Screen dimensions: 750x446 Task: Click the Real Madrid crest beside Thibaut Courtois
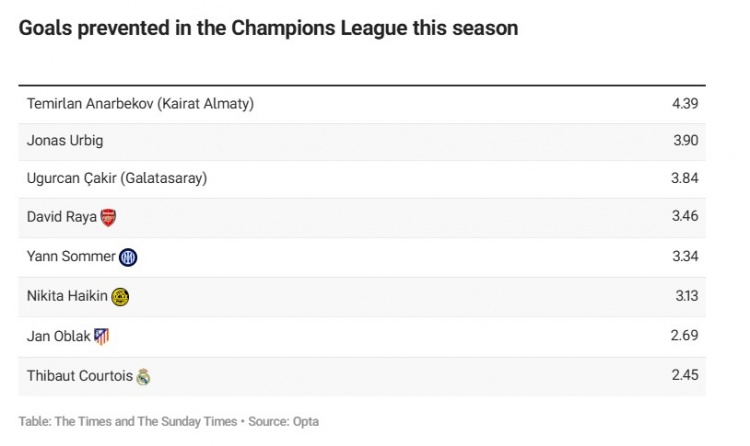tap(143, 377)
